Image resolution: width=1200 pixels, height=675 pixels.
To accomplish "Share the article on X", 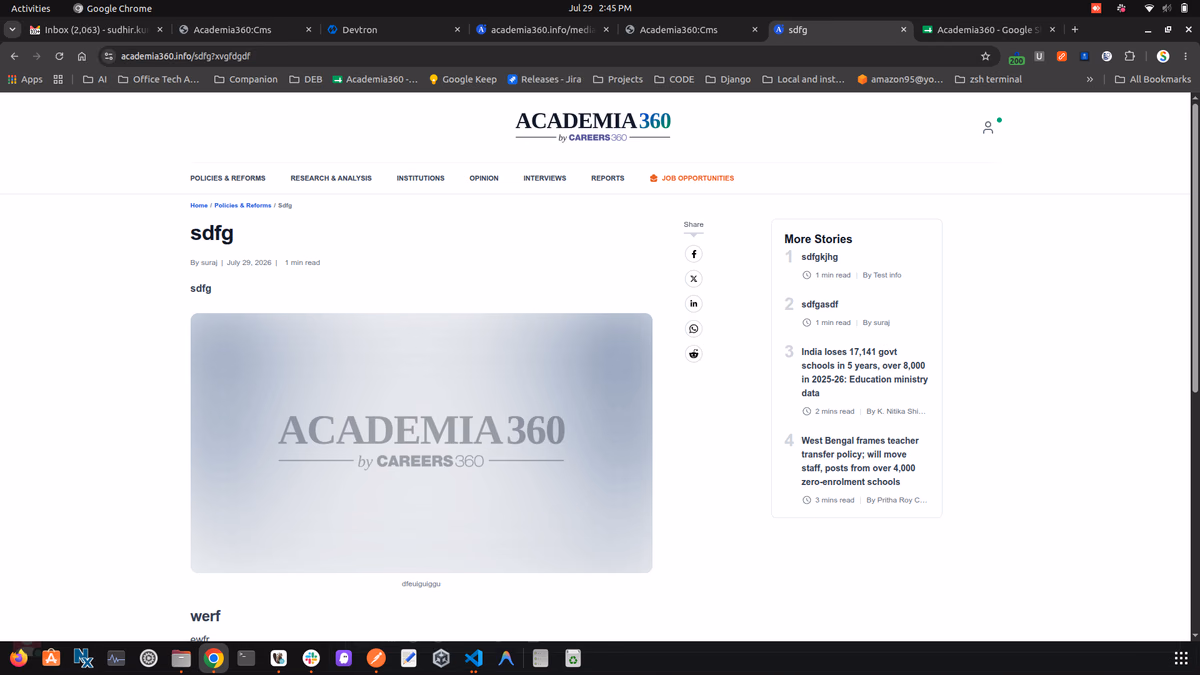I will 693,279.
